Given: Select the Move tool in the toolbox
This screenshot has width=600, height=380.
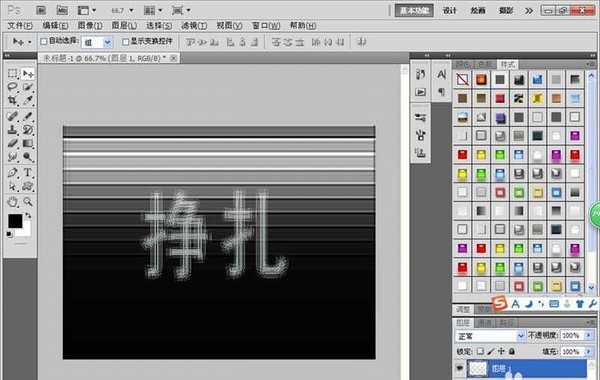Looking at the screenshot, I should click(x=27, y=73).
